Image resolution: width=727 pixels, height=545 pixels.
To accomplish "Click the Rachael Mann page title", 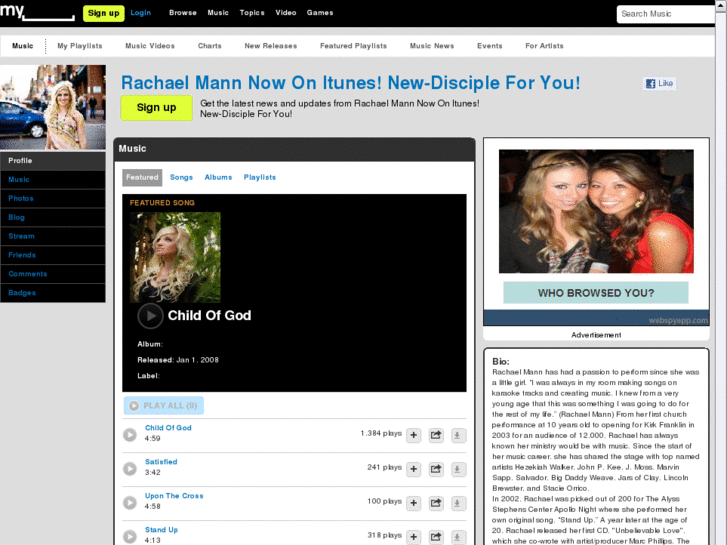I will coord(351,83).
